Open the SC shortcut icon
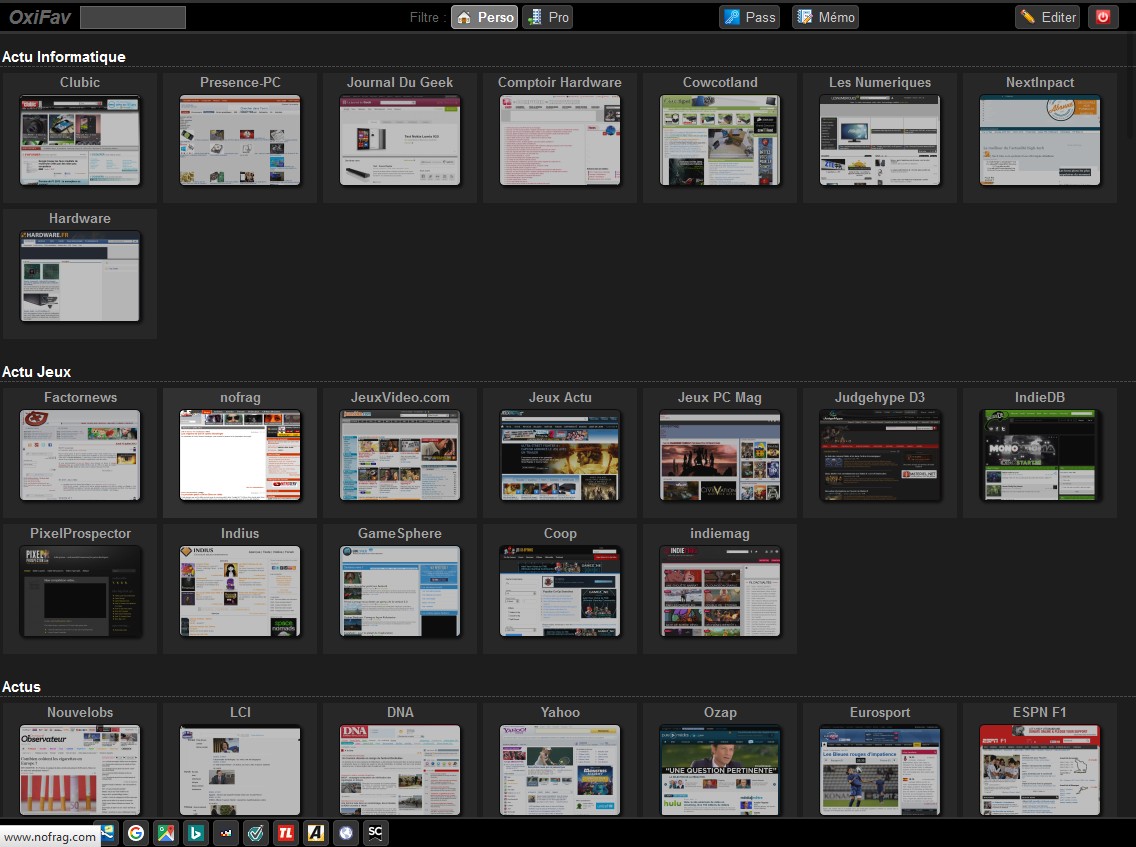Screen dimensions: 1136x847 pos(375,833)
